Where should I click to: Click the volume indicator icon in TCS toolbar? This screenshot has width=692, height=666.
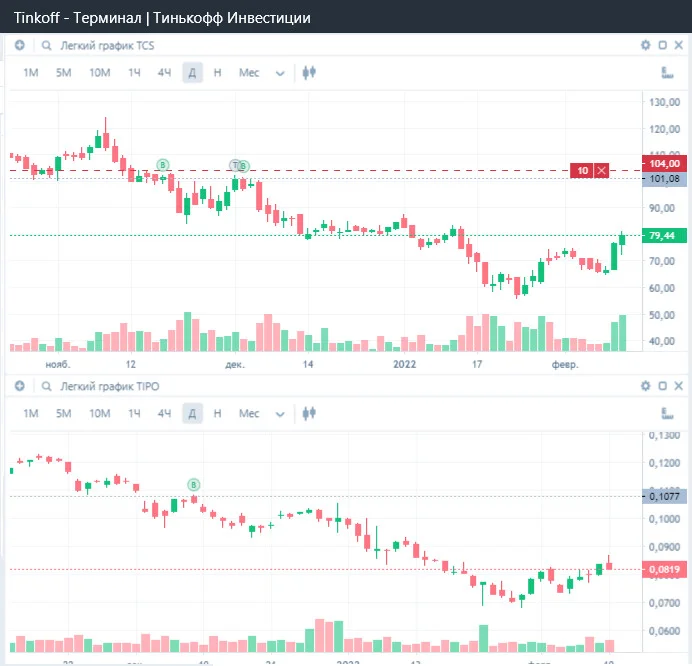click(x=667, y=73)
